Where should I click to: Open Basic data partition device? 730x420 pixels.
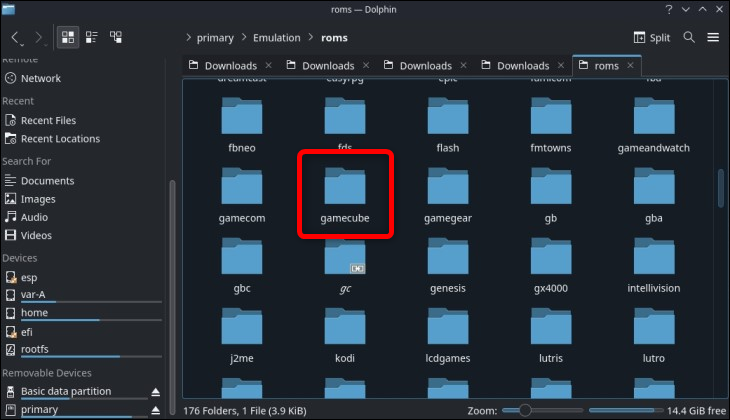tap(66, 392)
